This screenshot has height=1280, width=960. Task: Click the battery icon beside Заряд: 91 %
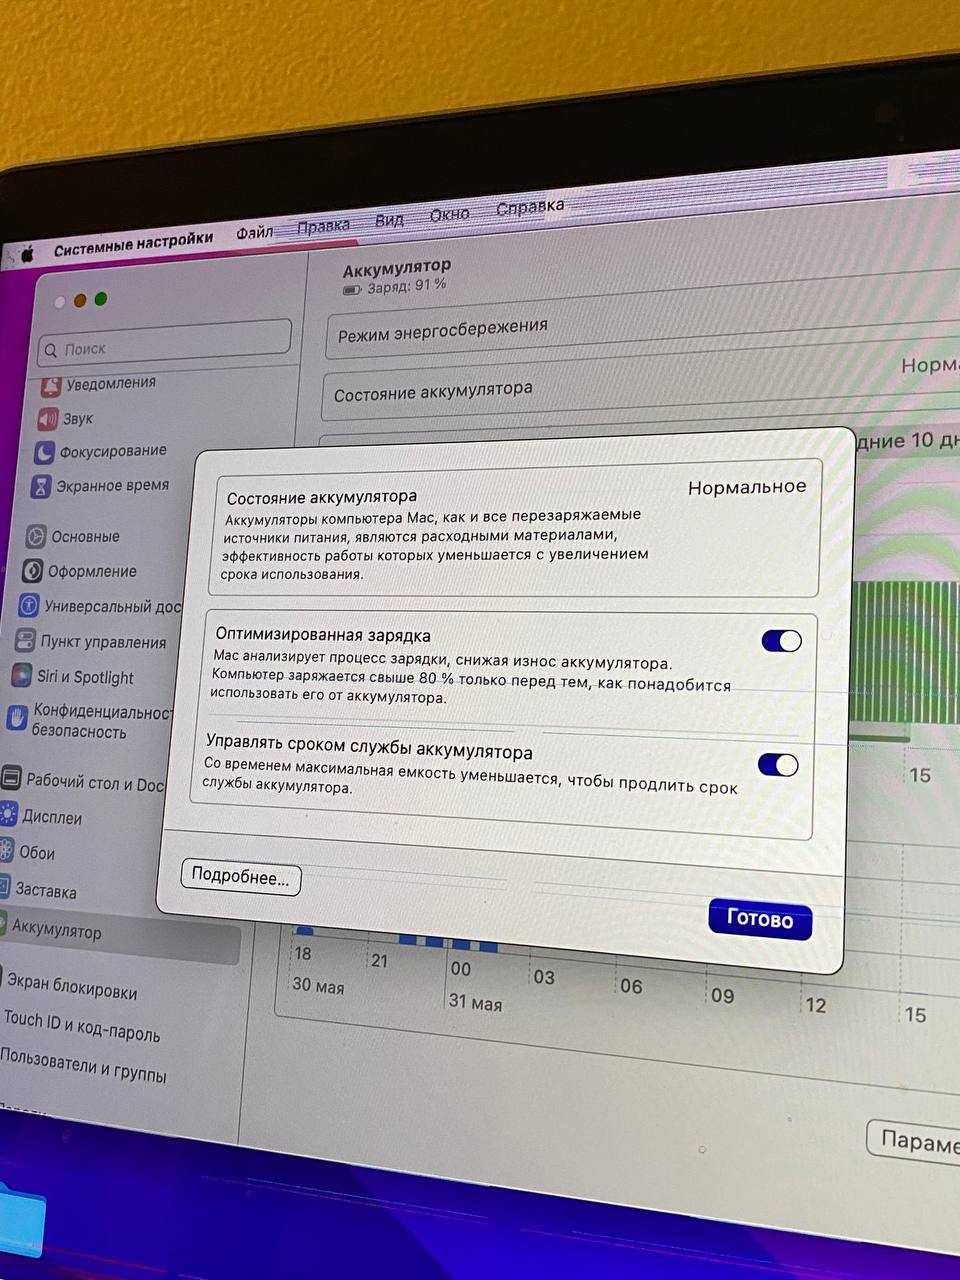pyautogui.click(x=352, y=290)
